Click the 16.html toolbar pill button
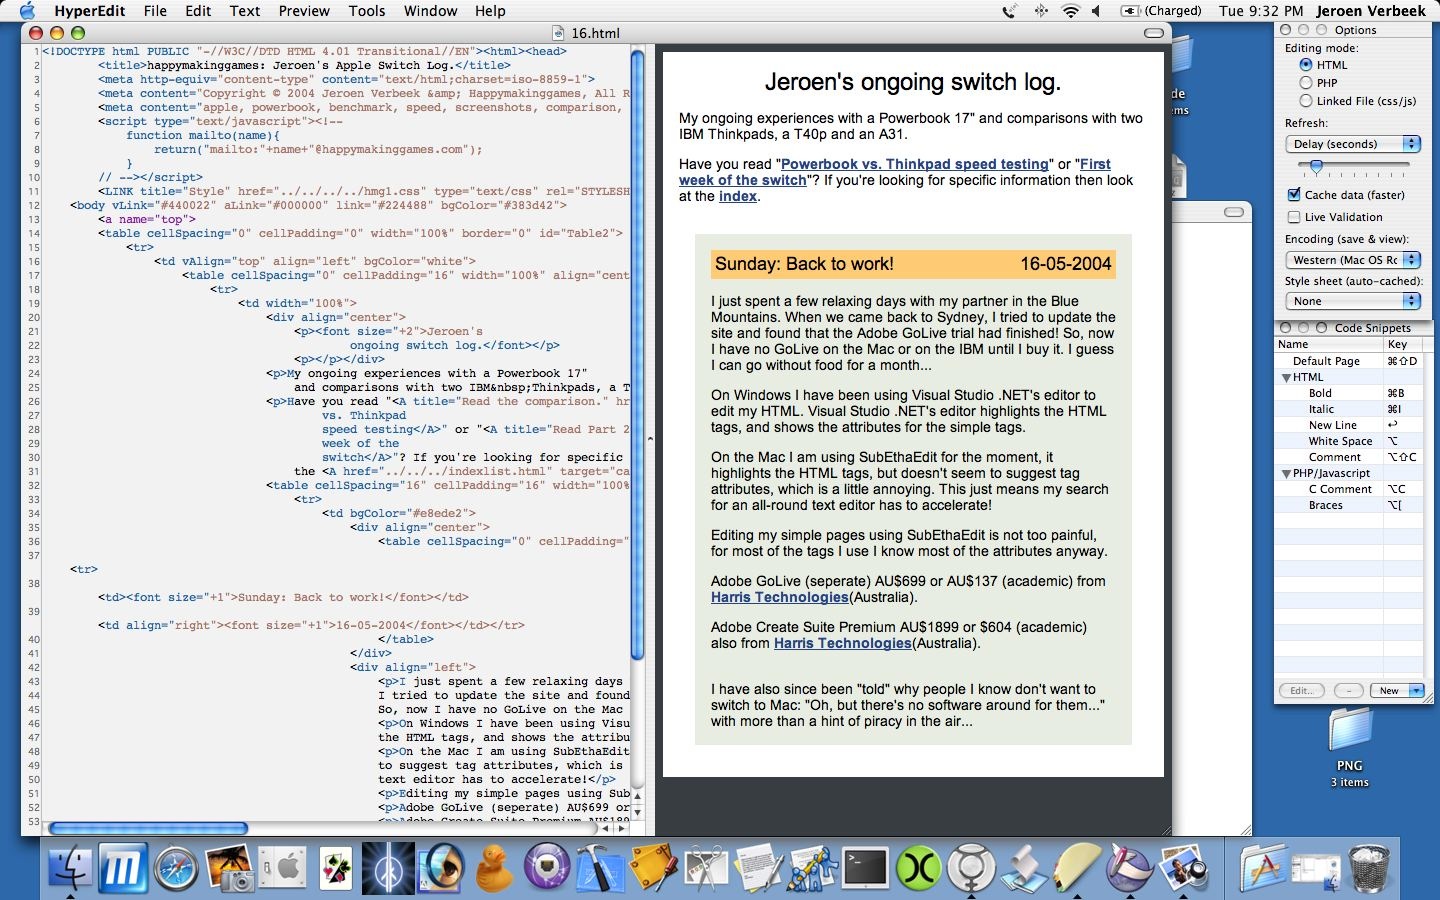This screenshot has height=900, width=1440. click(1154, 33)
